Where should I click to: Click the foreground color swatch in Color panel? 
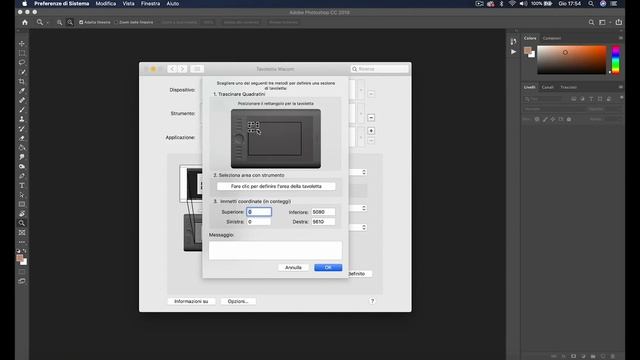click(x=527, y=51)
